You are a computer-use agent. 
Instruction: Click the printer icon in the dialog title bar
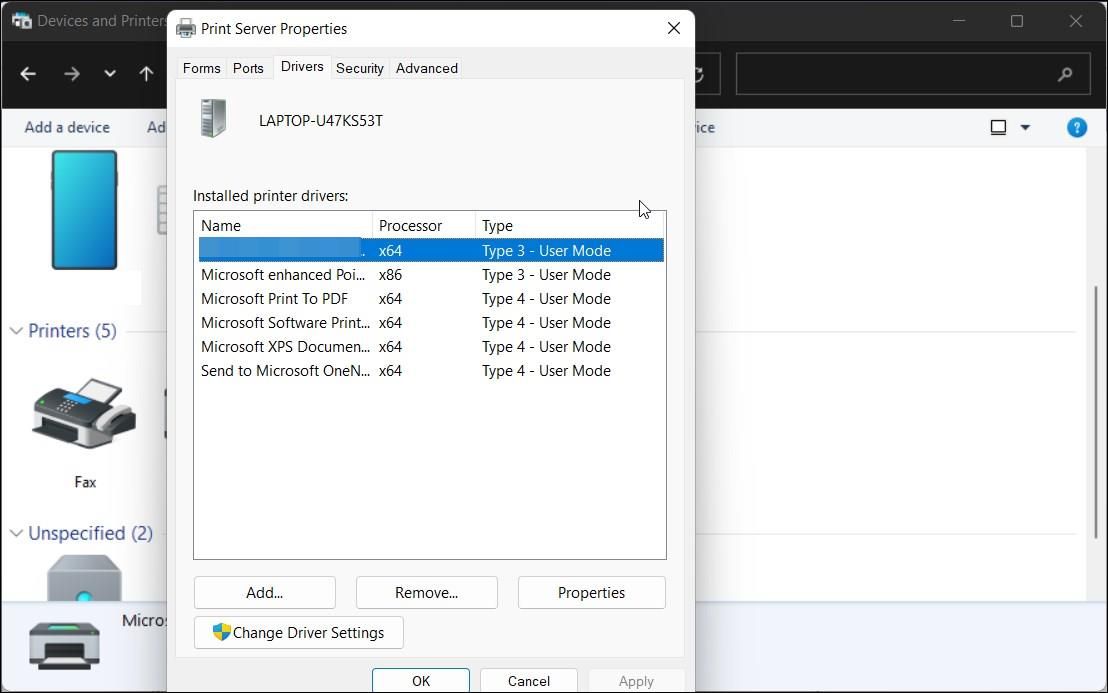click(x=184, y=28)
